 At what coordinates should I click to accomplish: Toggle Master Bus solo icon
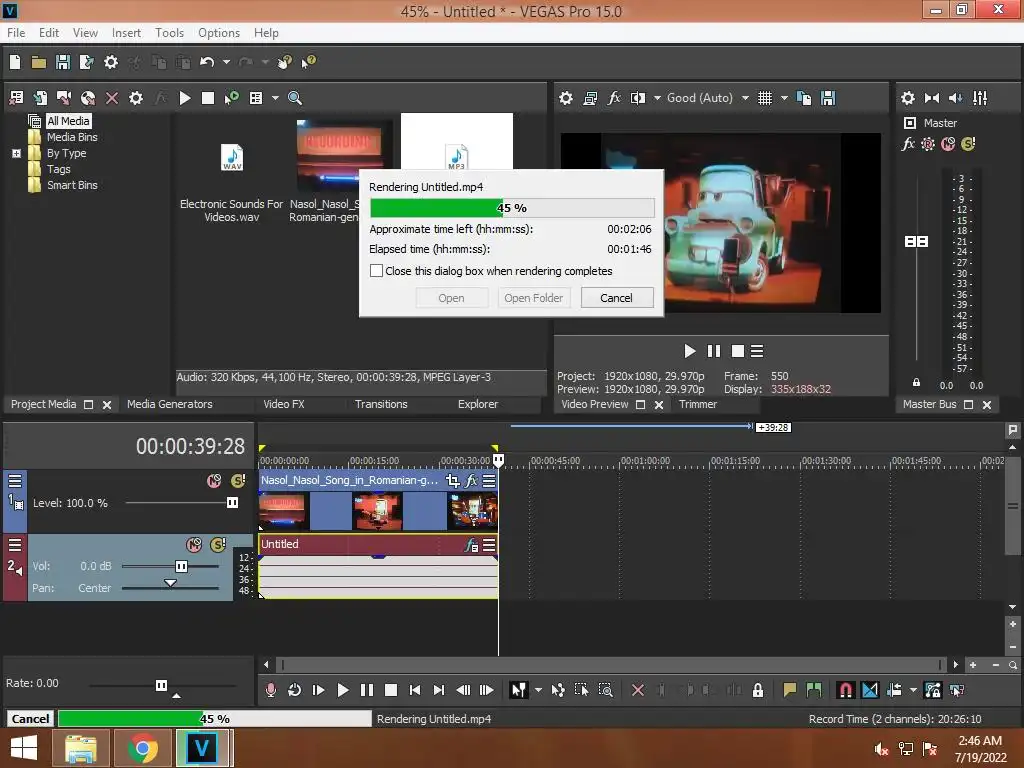(x=968, y=144)
